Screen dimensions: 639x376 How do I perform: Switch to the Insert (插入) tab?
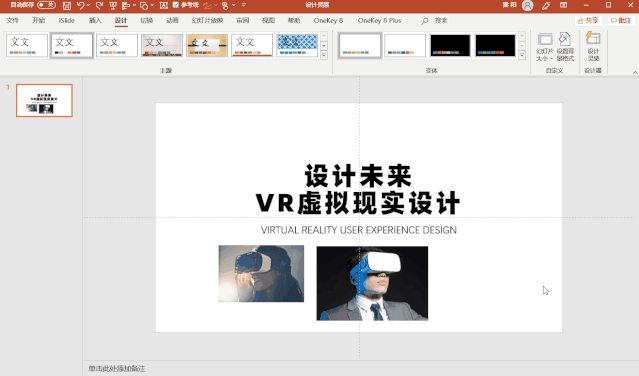point(95,20)
